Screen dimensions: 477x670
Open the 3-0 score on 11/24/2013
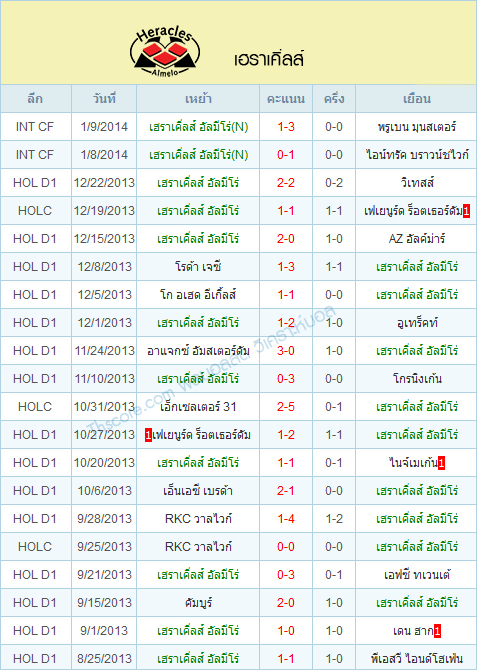pyautogui.click(x=286, y=351)
